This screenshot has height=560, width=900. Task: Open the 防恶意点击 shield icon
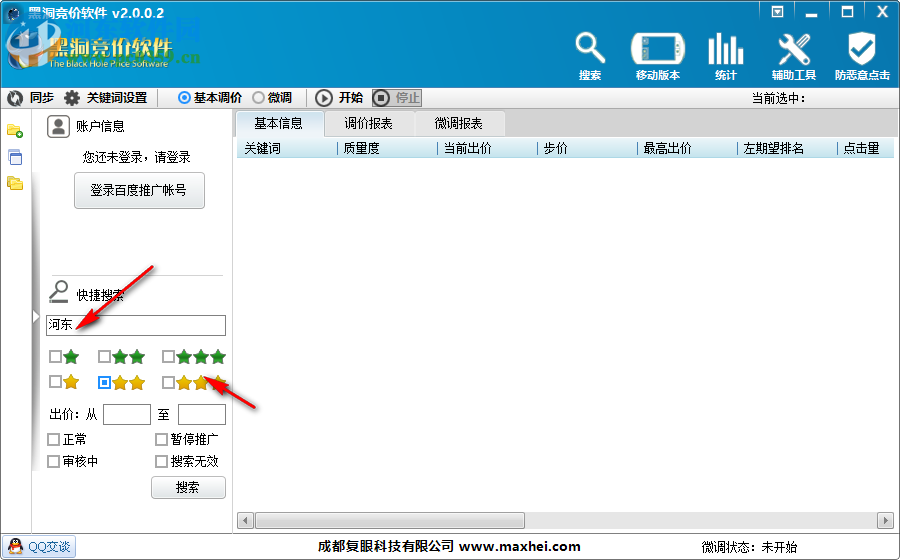click(862, 56)
